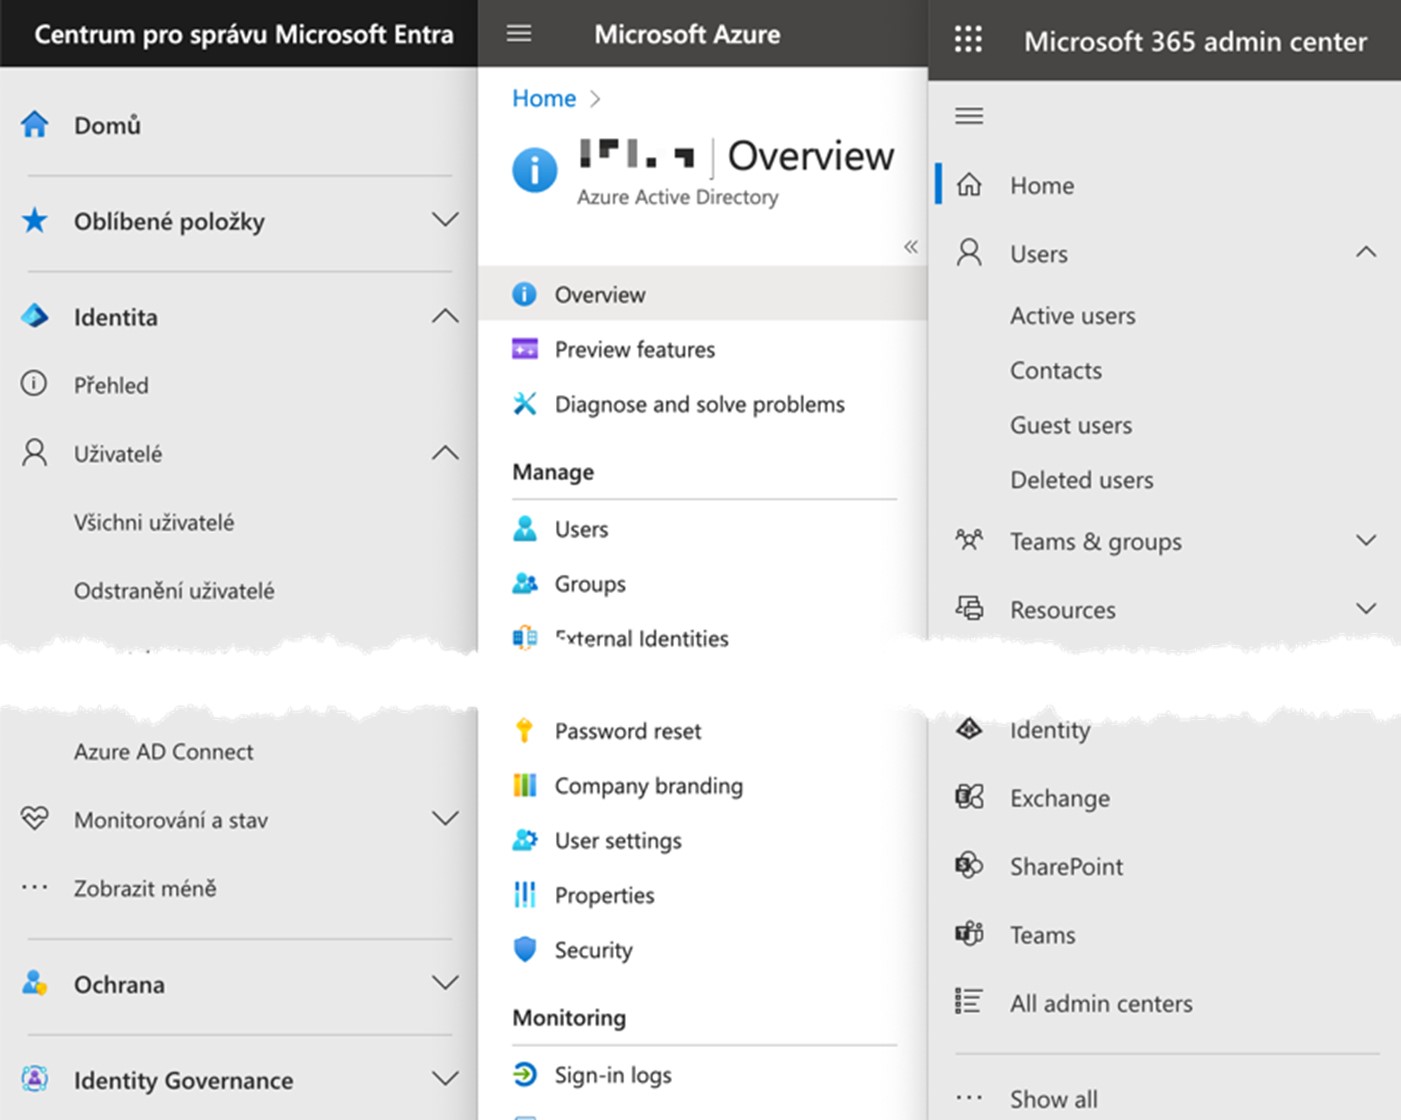This screenshot has width=1401, height=1120.
Task: Expand the Resources chevron
Action: pos(1366,608)
